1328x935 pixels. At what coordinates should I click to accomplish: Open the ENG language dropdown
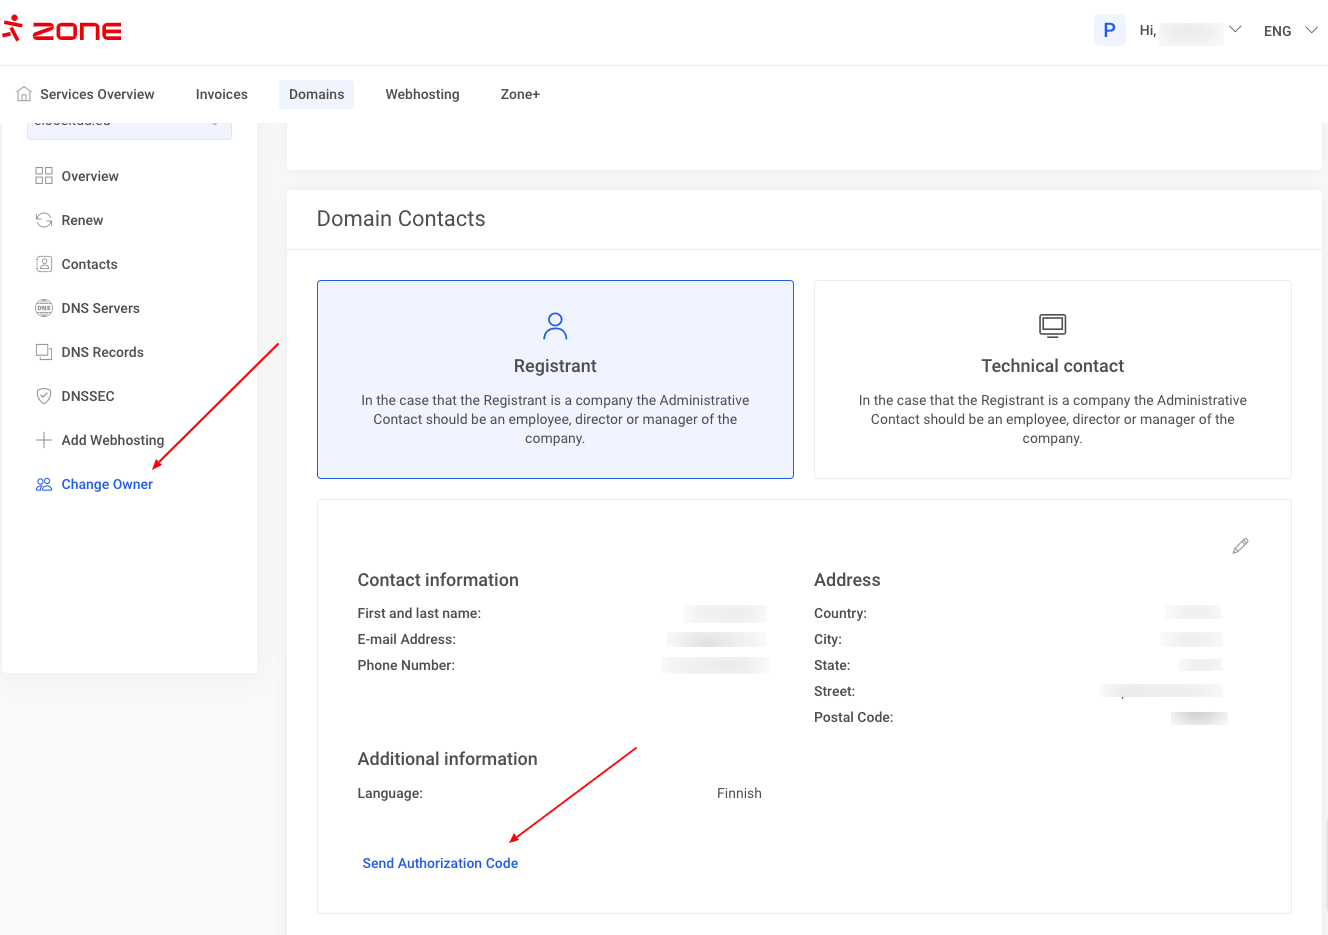(x=1290, y=31)
